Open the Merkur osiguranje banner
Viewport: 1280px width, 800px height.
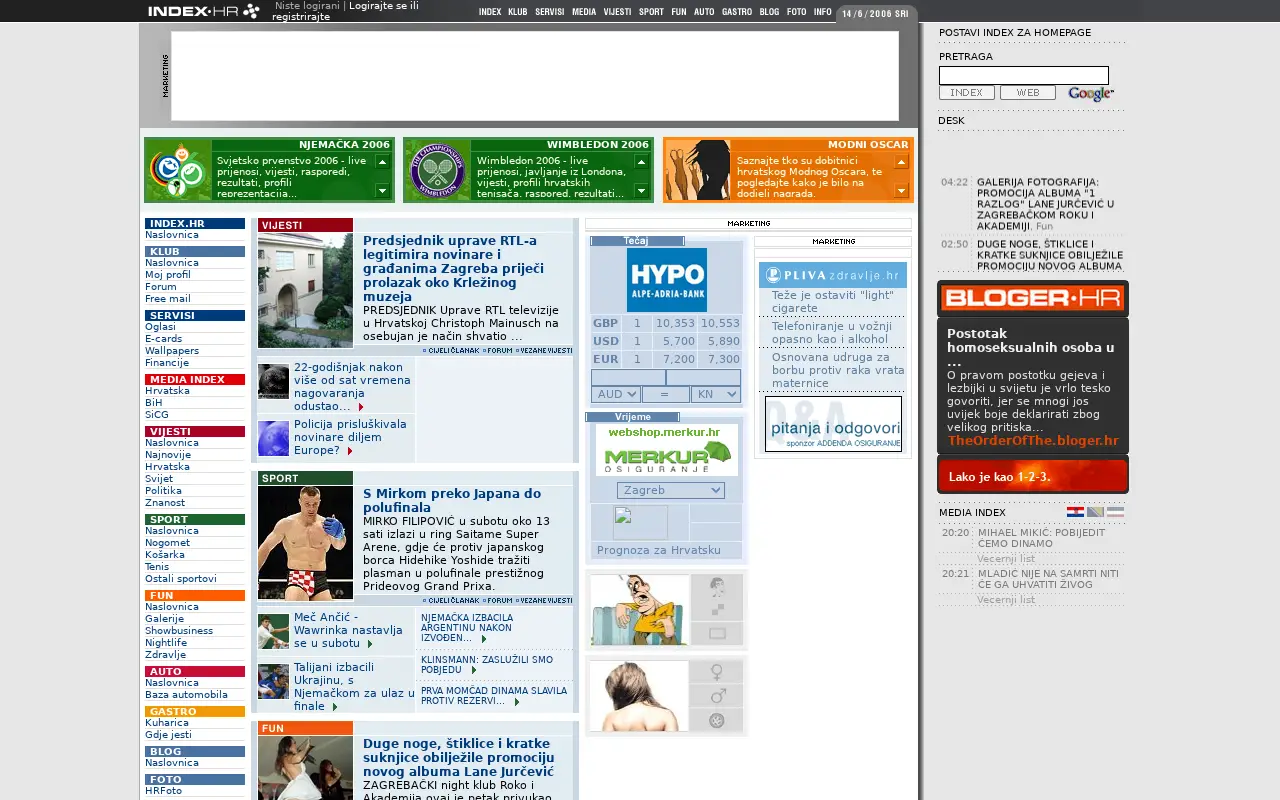pos(667,450)
